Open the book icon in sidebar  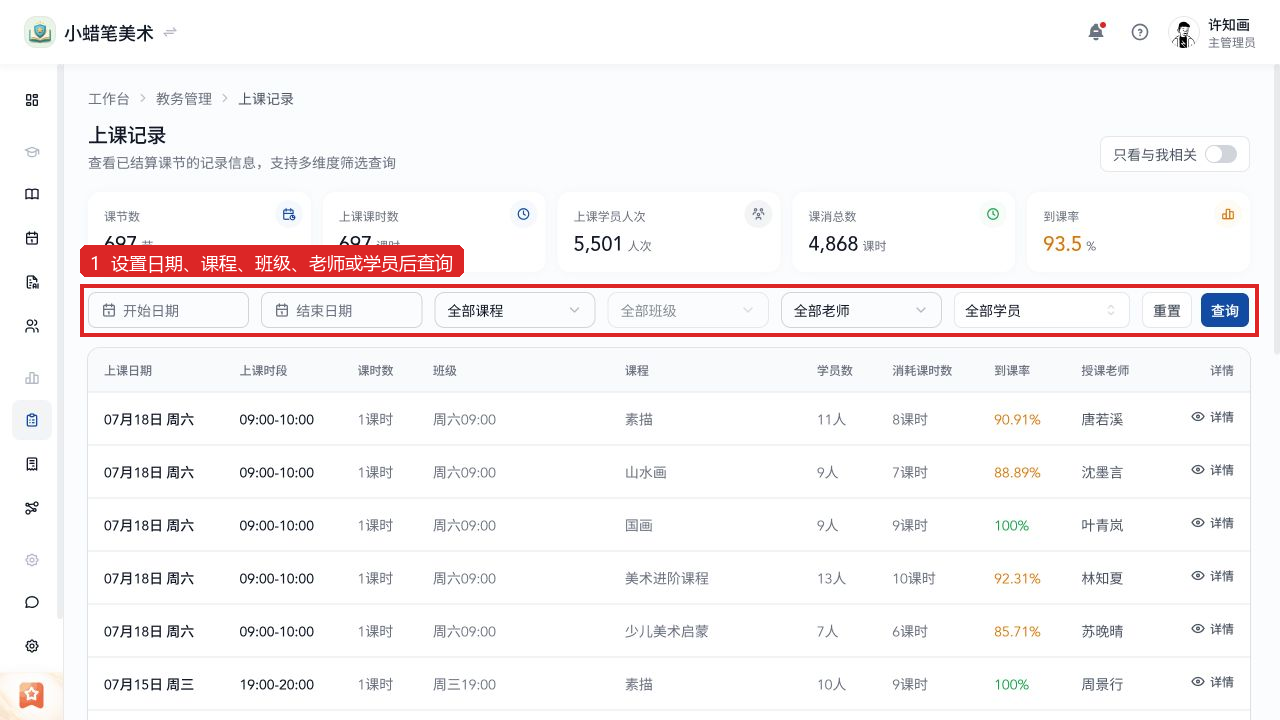32,194
